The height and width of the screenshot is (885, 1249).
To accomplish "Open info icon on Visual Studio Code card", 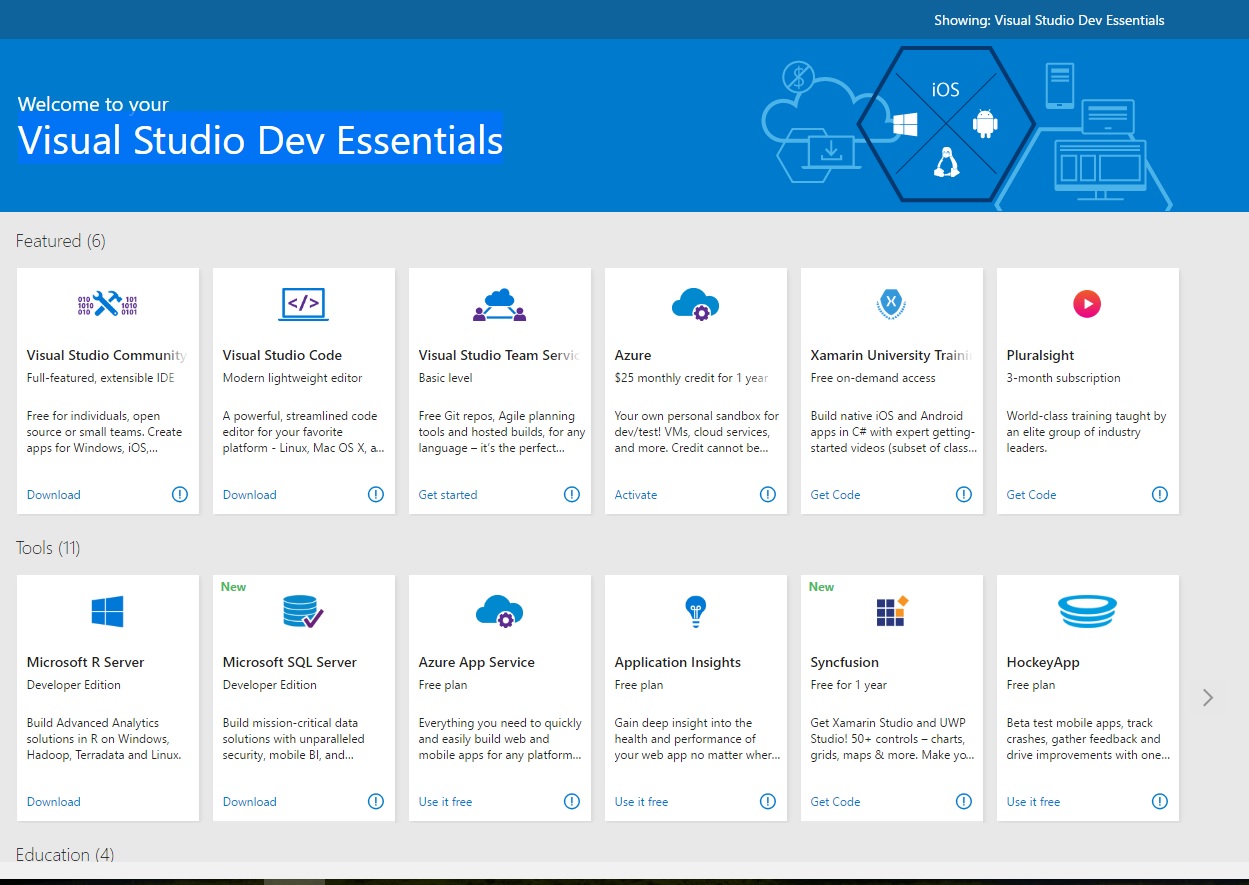I will (376, 494).
